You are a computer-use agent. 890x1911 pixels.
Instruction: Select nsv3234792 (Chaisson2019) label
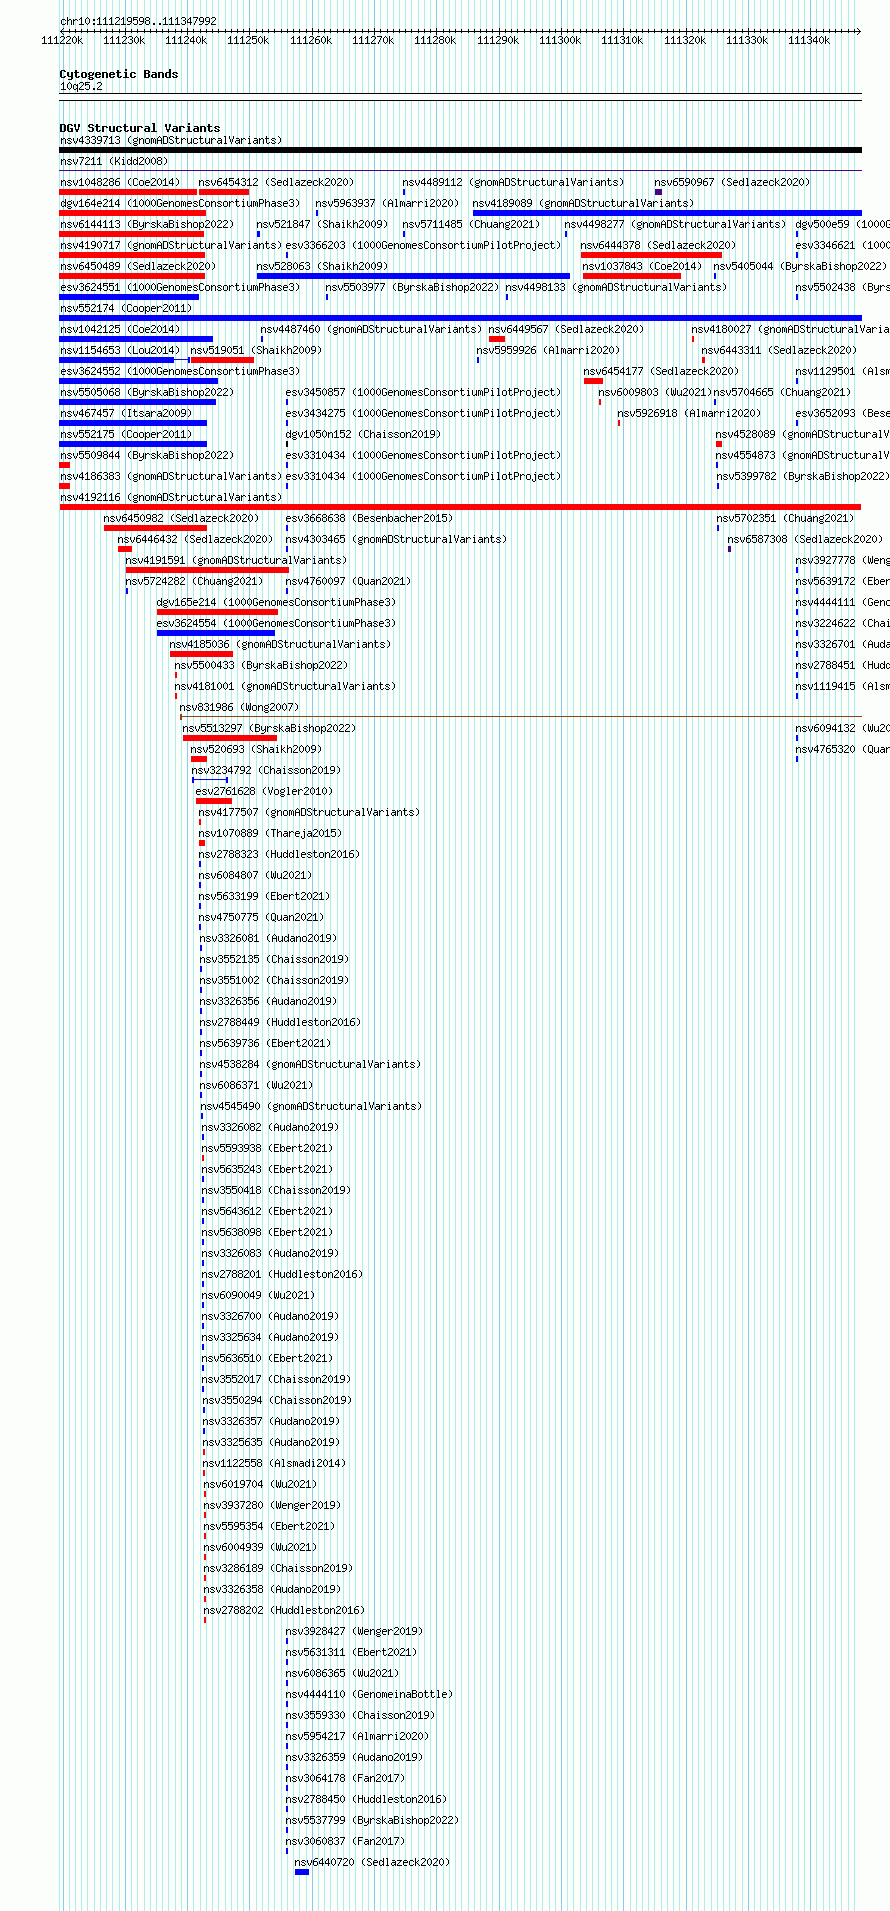pyautogui.click(x=266, y=770)
